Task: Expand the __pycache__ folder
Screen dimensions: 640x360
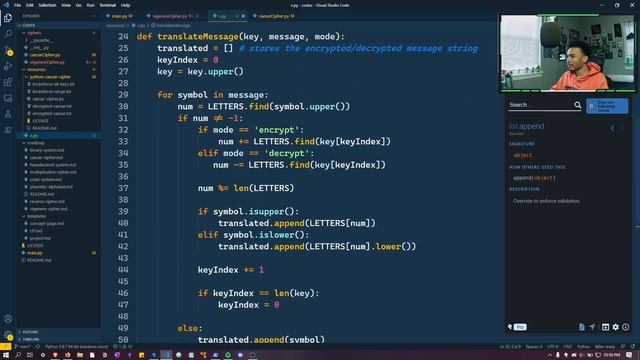Action: [57, 40]
